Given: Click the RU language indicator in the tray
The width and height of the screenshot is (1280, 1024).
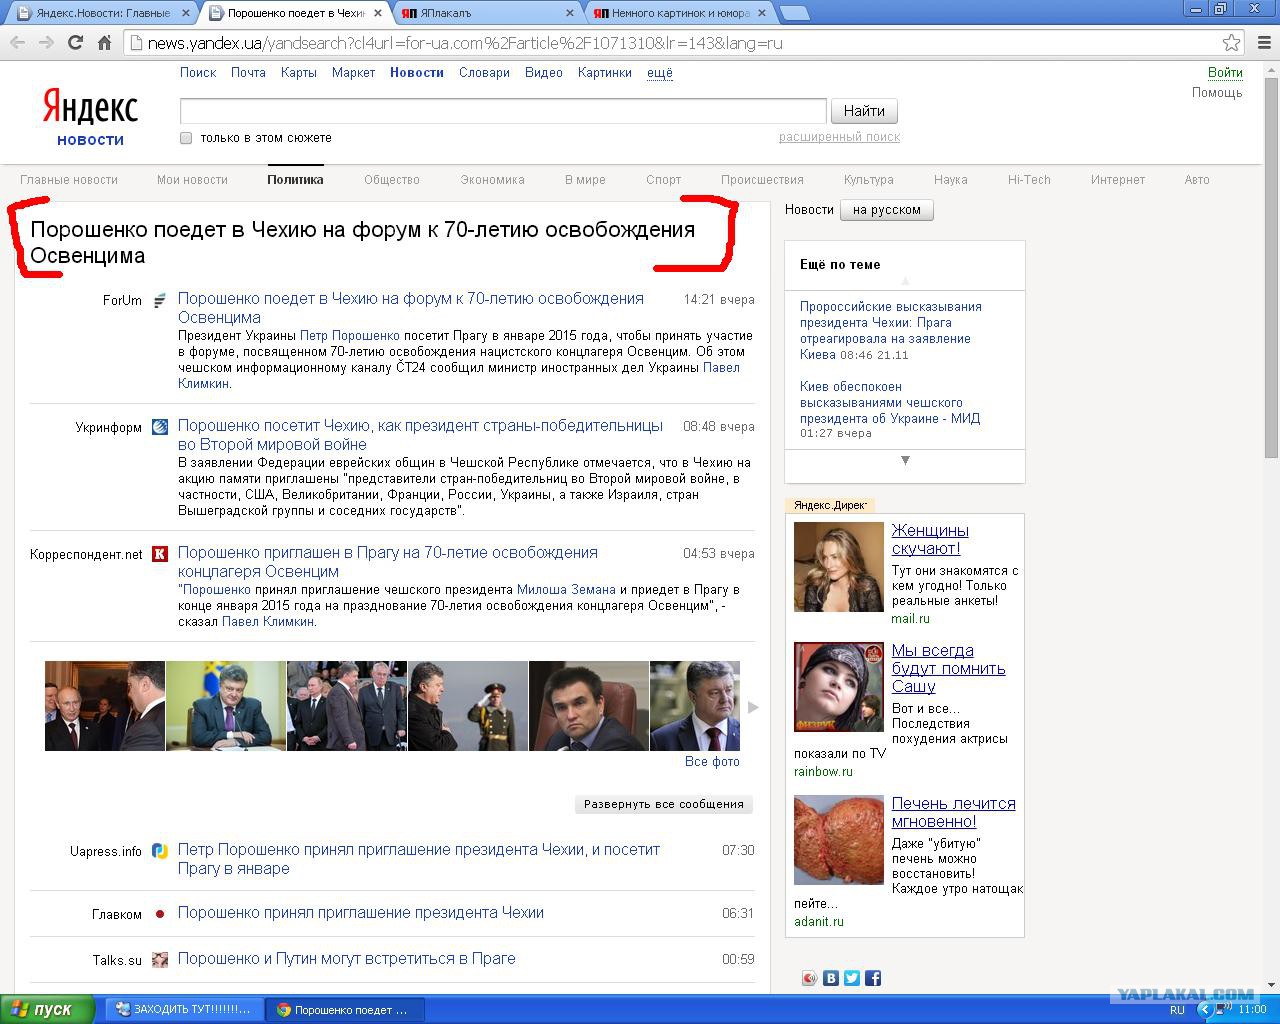Looking at the screenshot, I should 1177,1010.
